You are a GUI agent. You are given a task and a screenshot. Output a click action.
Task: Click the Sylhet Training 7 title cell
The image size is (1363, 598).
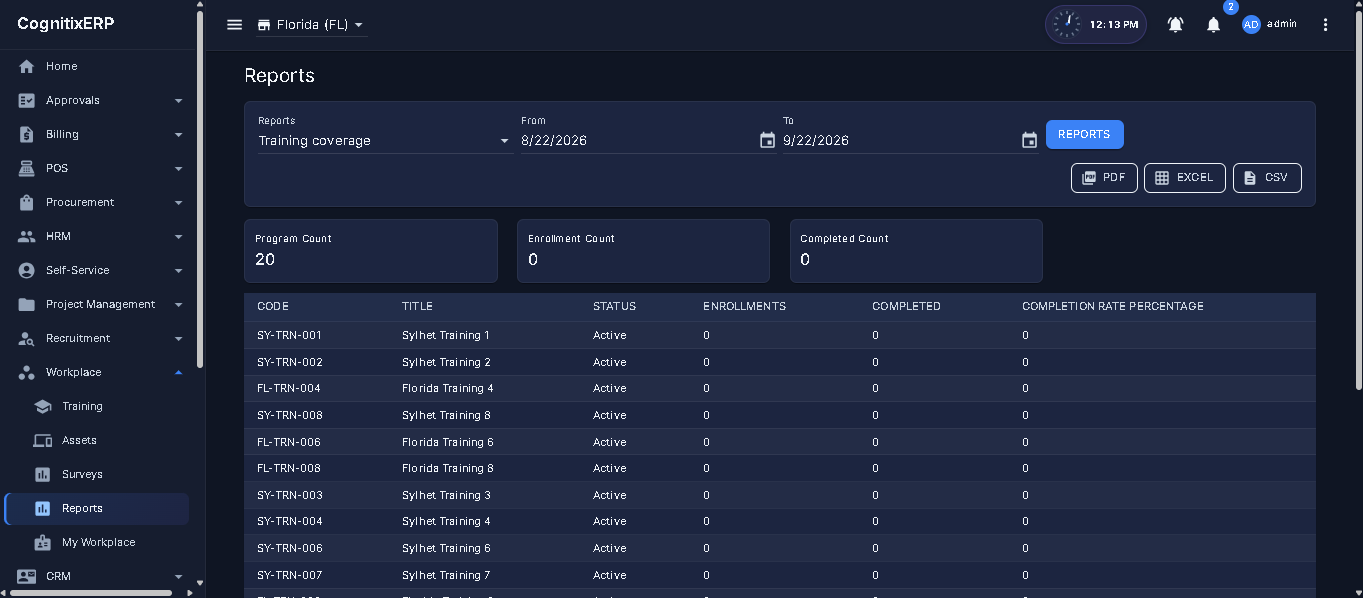point(446,575)
